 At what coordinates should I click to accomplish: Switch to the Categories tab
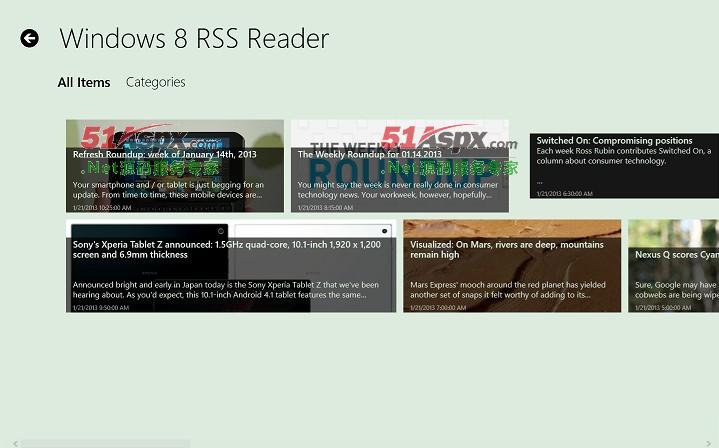coord(155,82)
